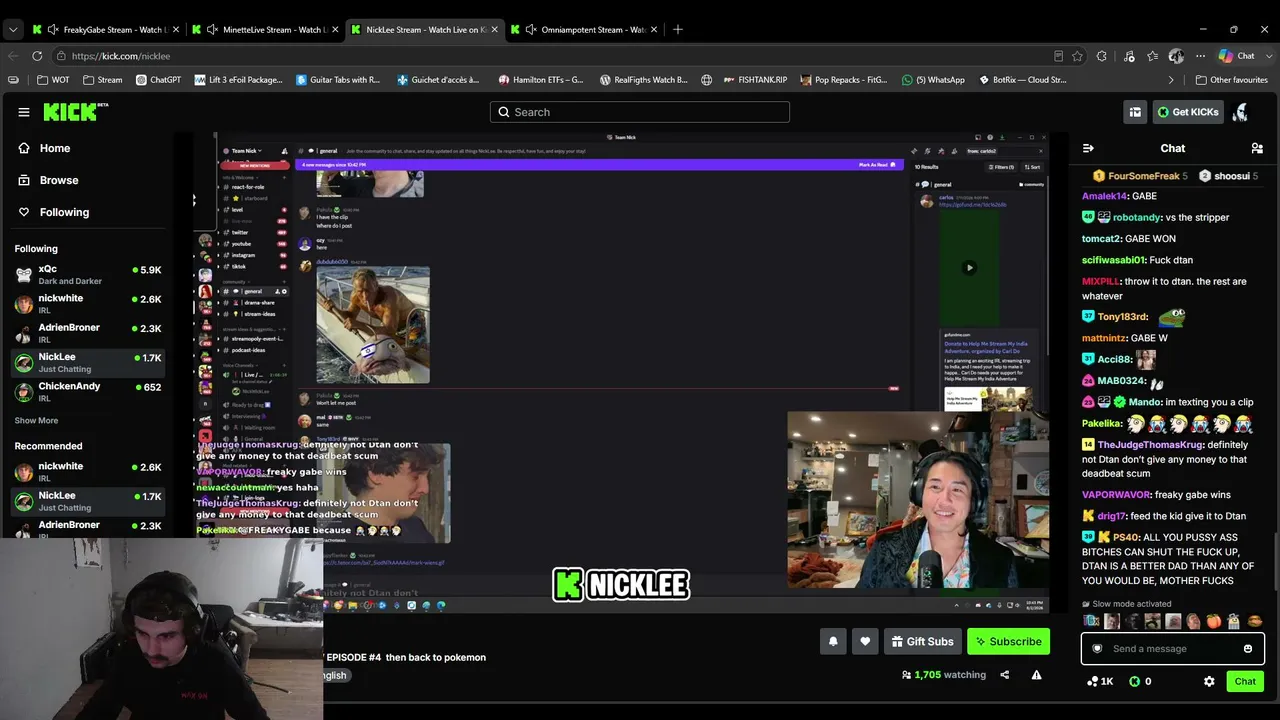The height and width of the screenshot is (720, 1280).
Task: Subscribe to NickLee channel
Action: 1008,642
